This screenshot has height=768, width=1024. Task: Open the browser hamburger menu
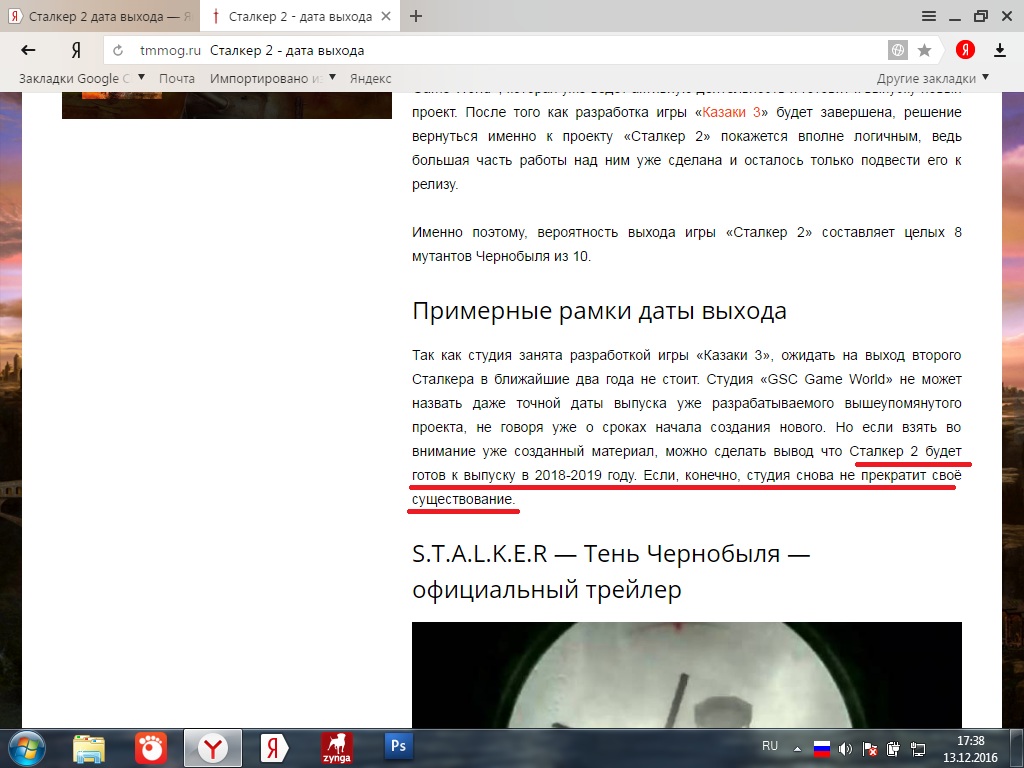929,16
